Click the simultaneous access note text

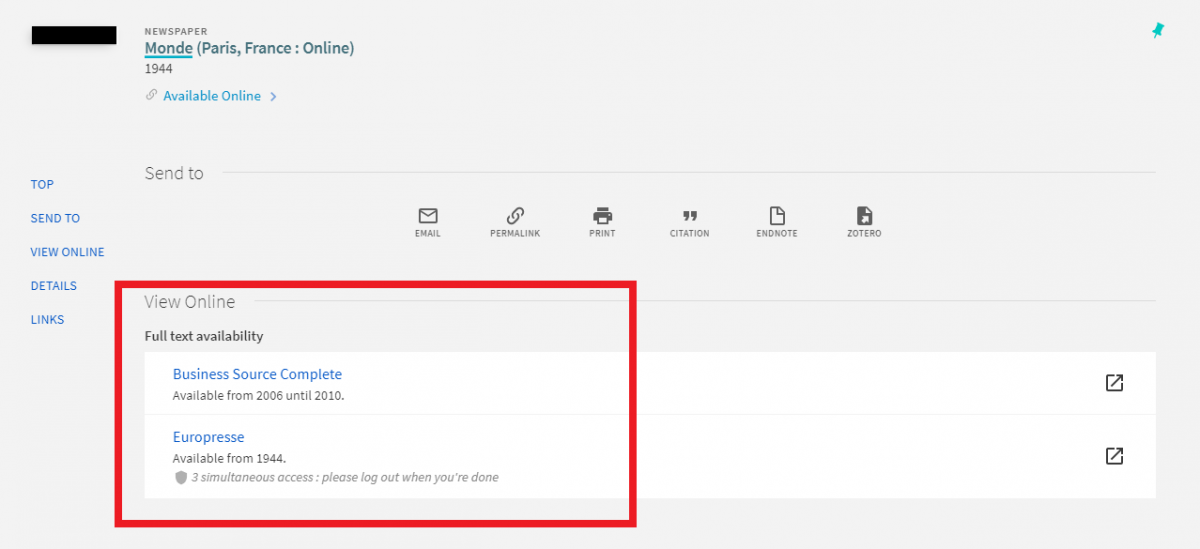(x=345, y=478)
